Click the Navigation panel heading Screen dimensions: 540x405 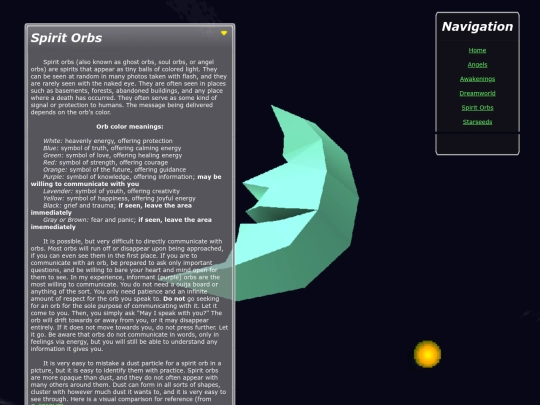click(x=477, y=27)
